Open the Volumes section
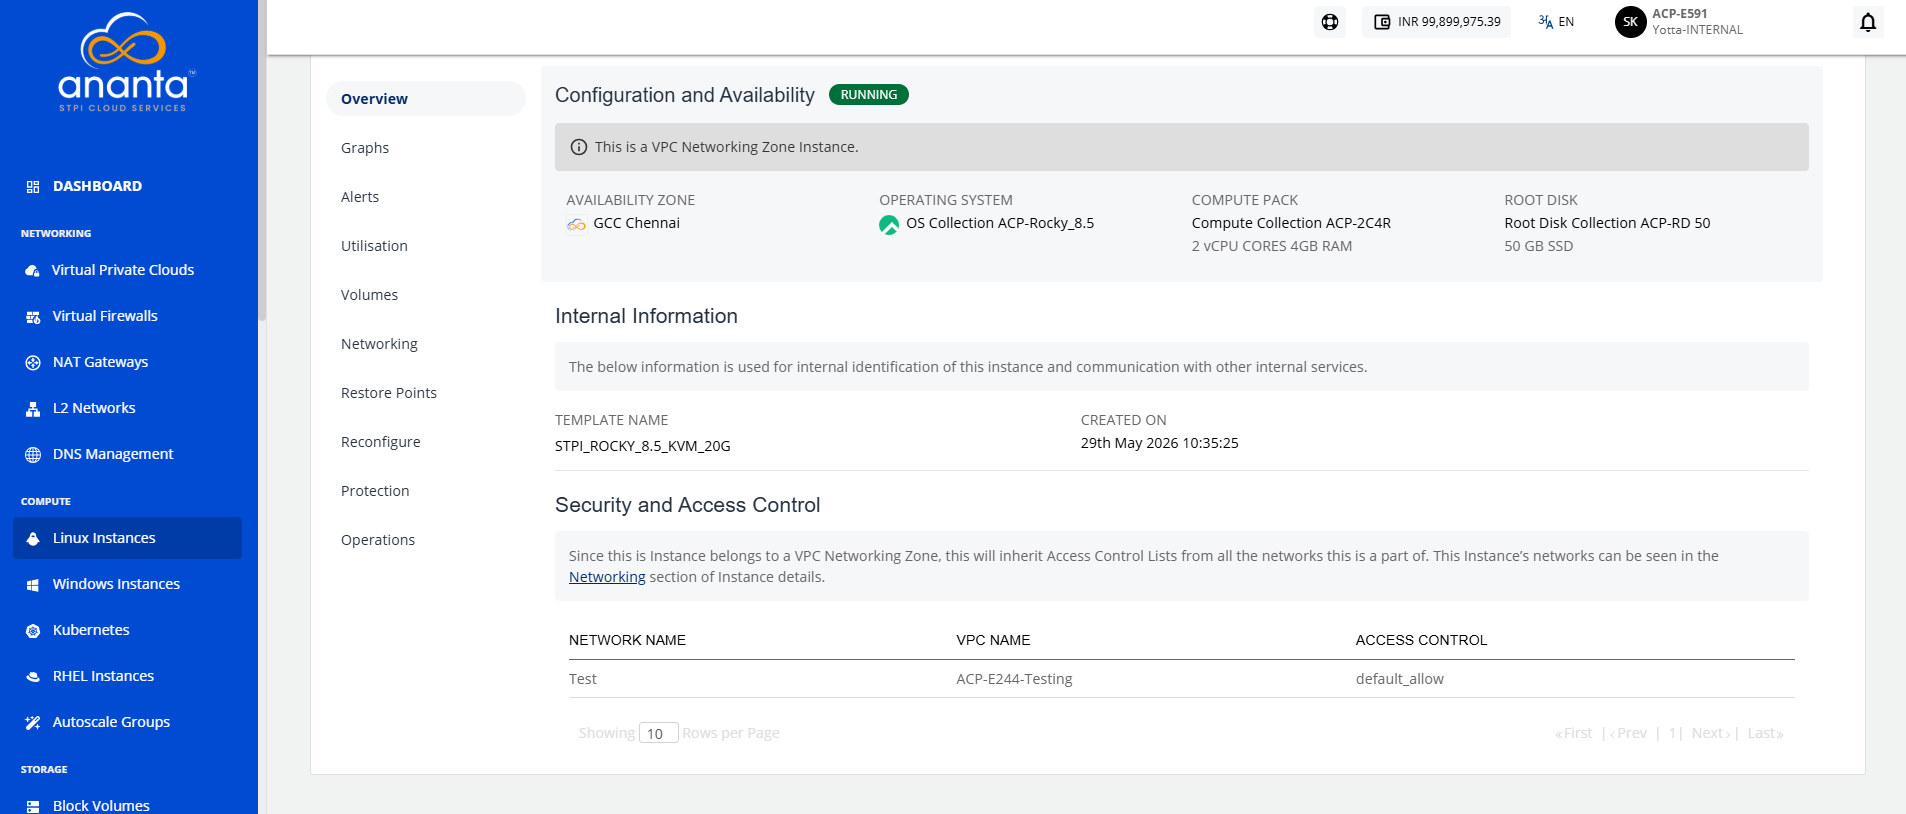This screenshot has width=1906, height=814. coord(369,295)
